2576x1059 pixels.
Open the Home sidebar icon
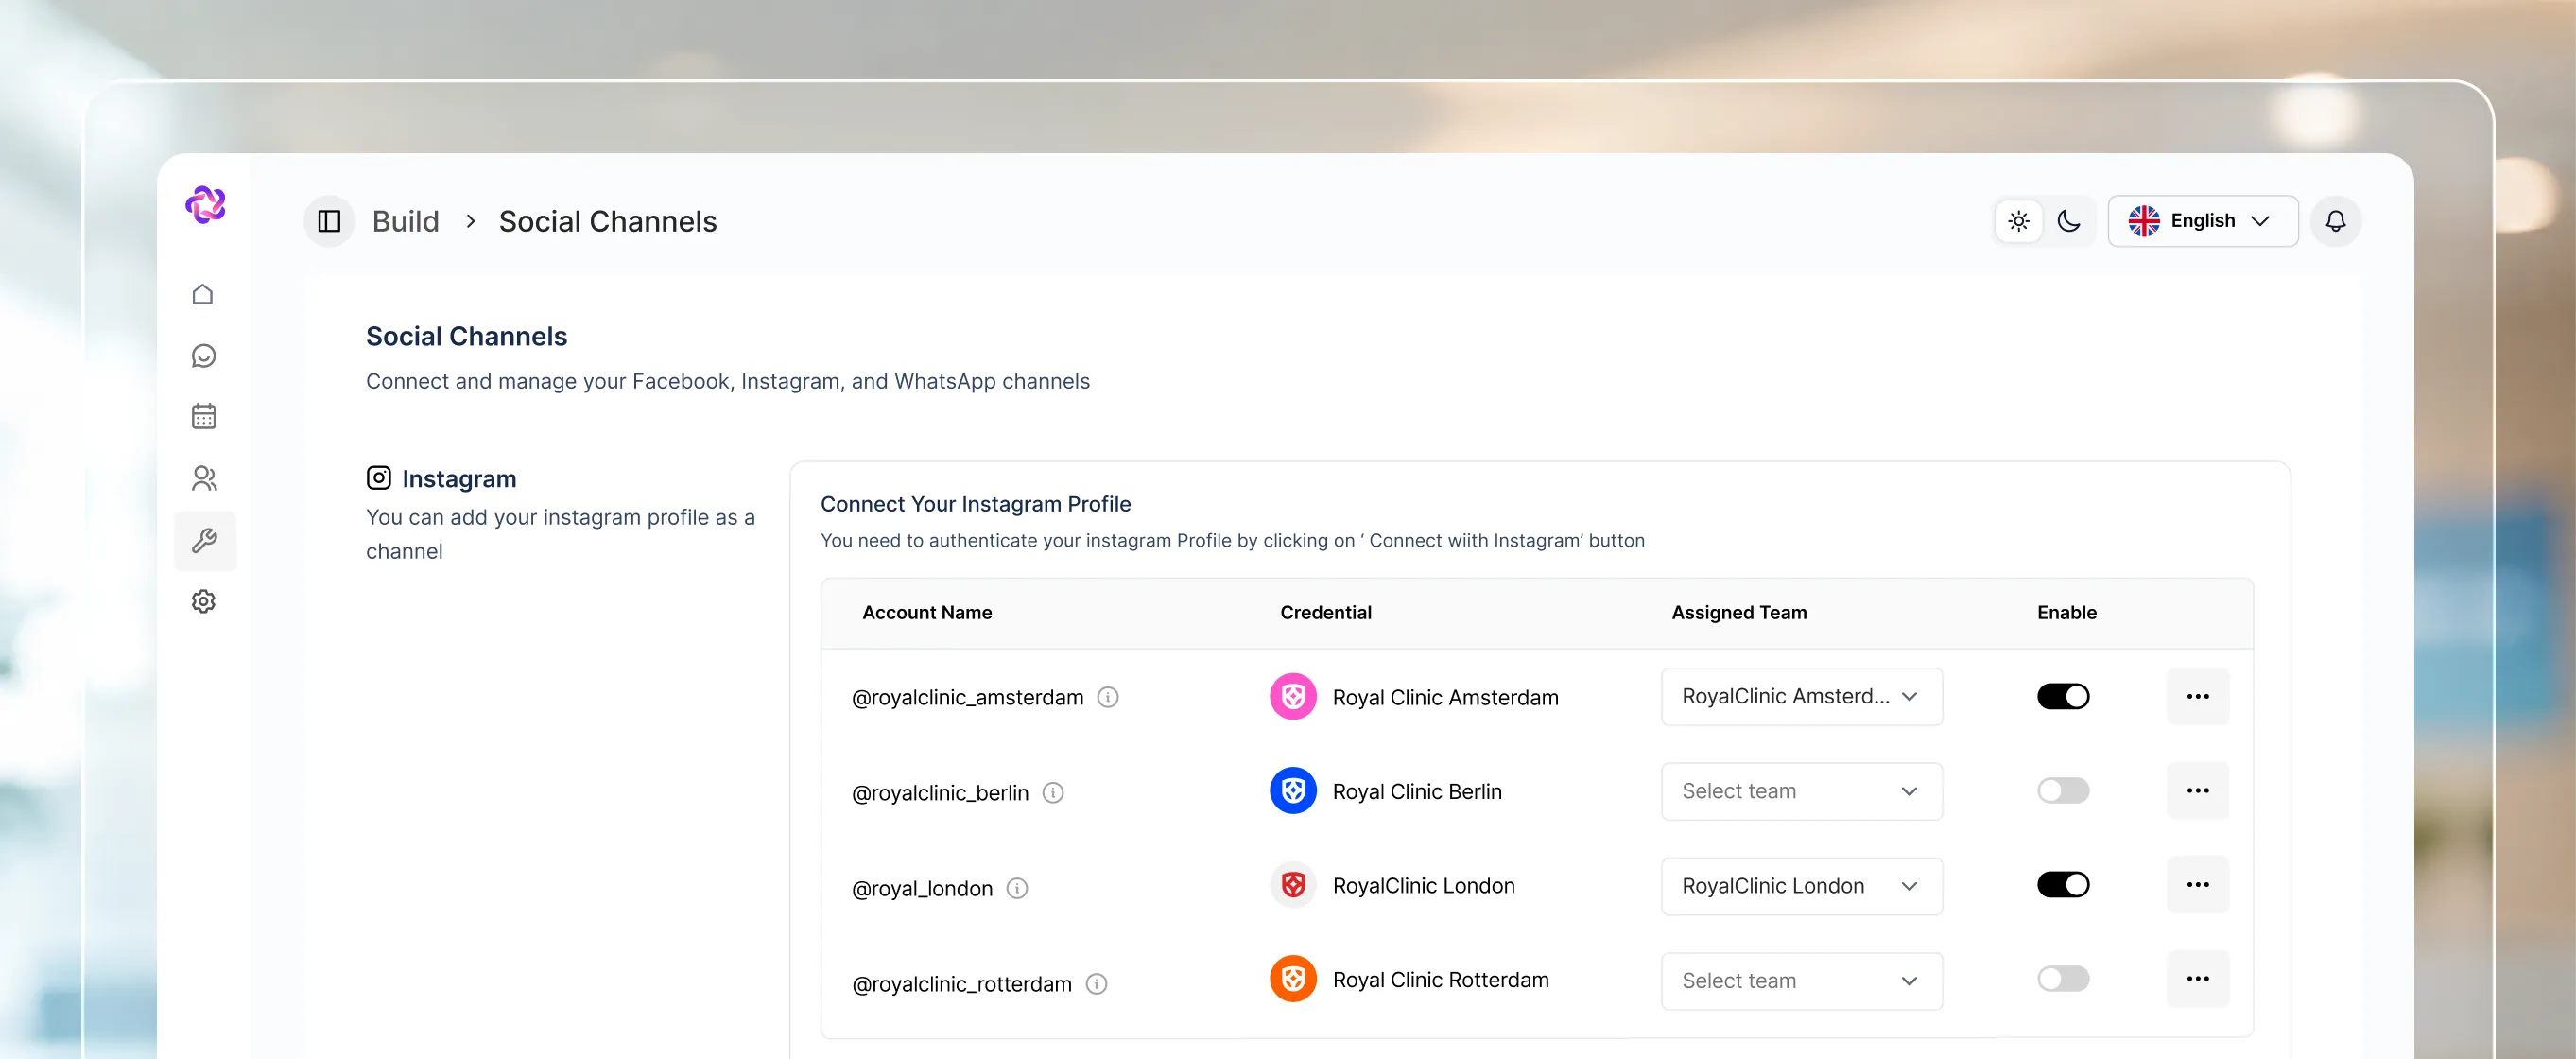203,294
